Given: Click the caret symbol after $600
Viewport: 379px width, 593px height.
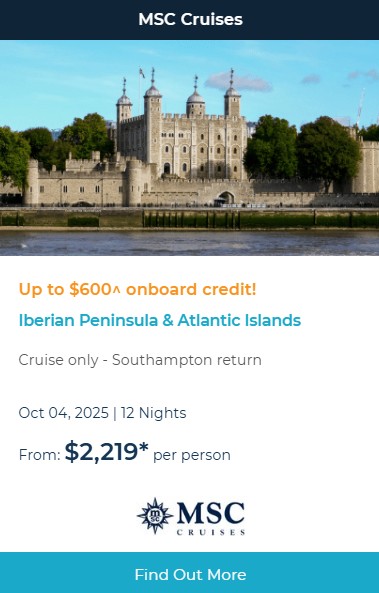Looking at the screenshot, I should (116, 290).
